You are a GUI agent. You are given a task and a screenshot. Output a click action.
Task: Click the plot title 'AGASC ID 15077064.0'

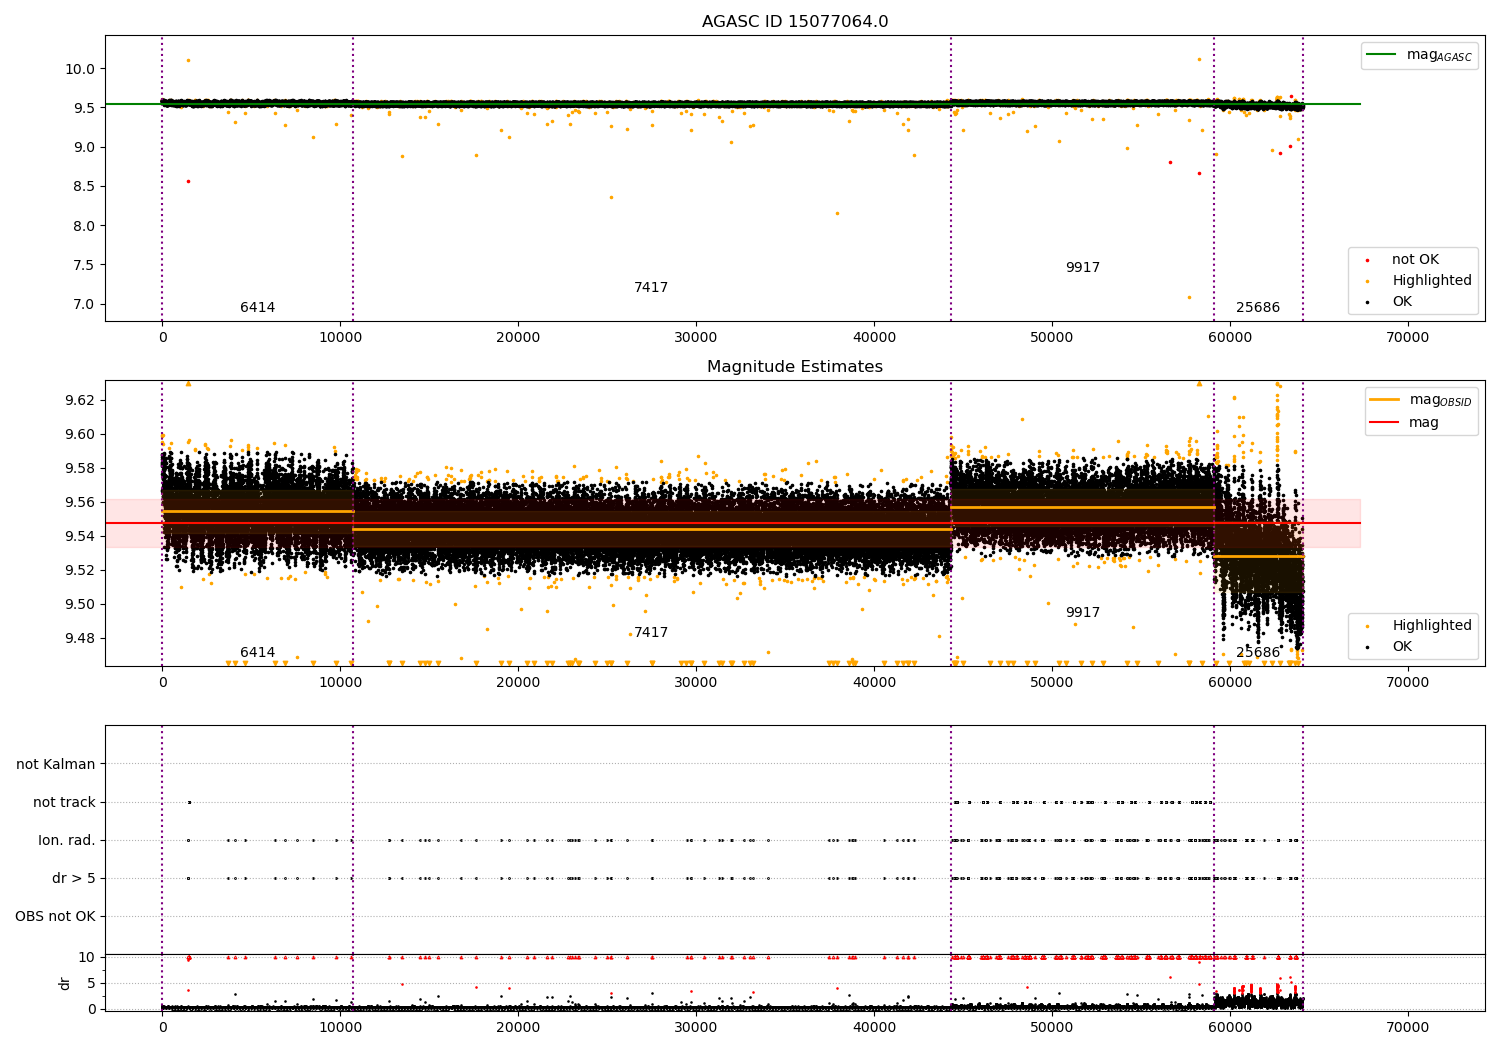coord(795,22)
